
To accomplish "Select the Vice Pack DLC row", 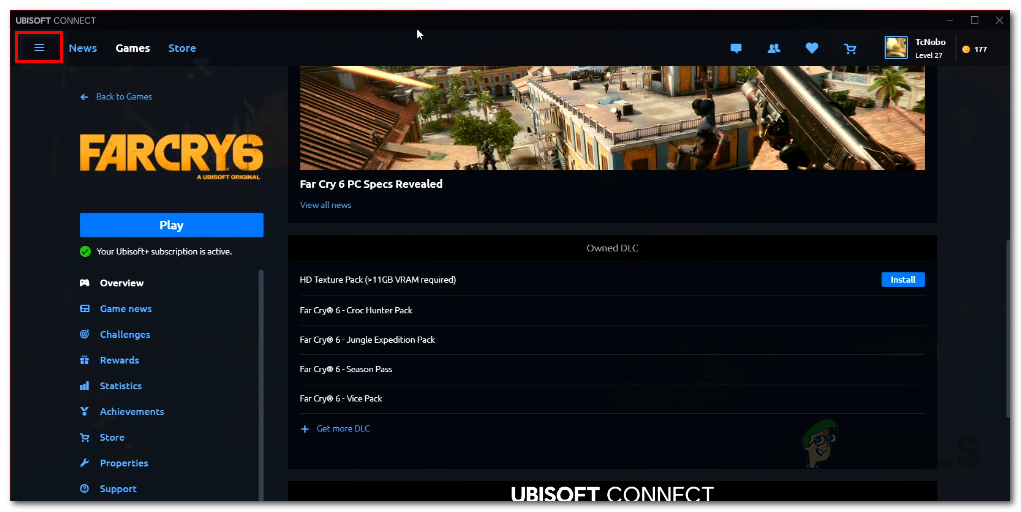I will coord(612,399).
